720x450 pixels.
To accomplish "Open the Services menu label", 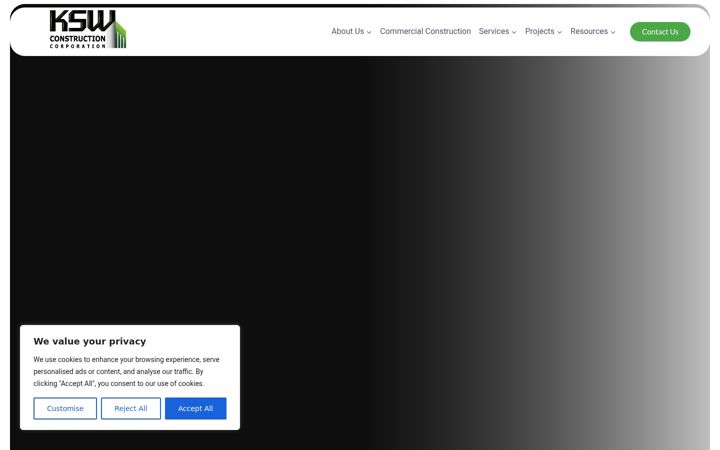I will click(x=494, y=31).
